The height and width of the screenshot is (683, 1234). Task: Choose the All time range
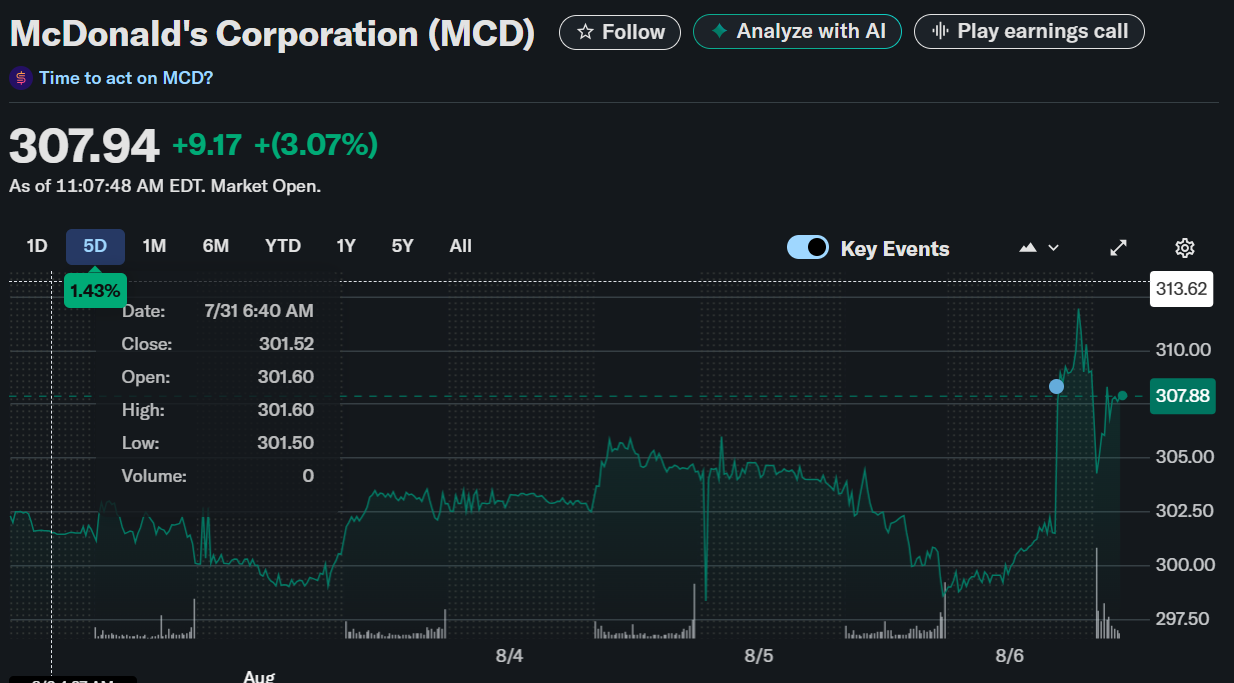click(461, 247)
